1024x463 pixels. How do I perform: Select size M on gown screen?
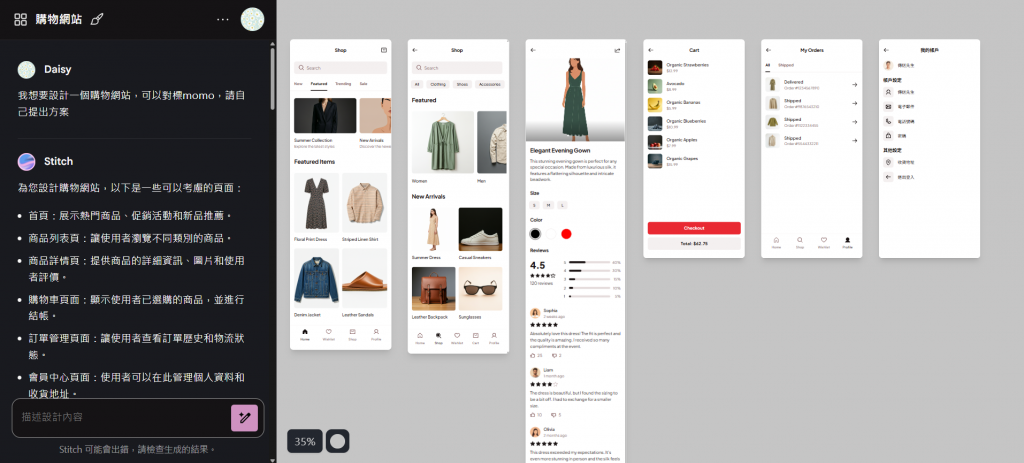coord(549,205)
